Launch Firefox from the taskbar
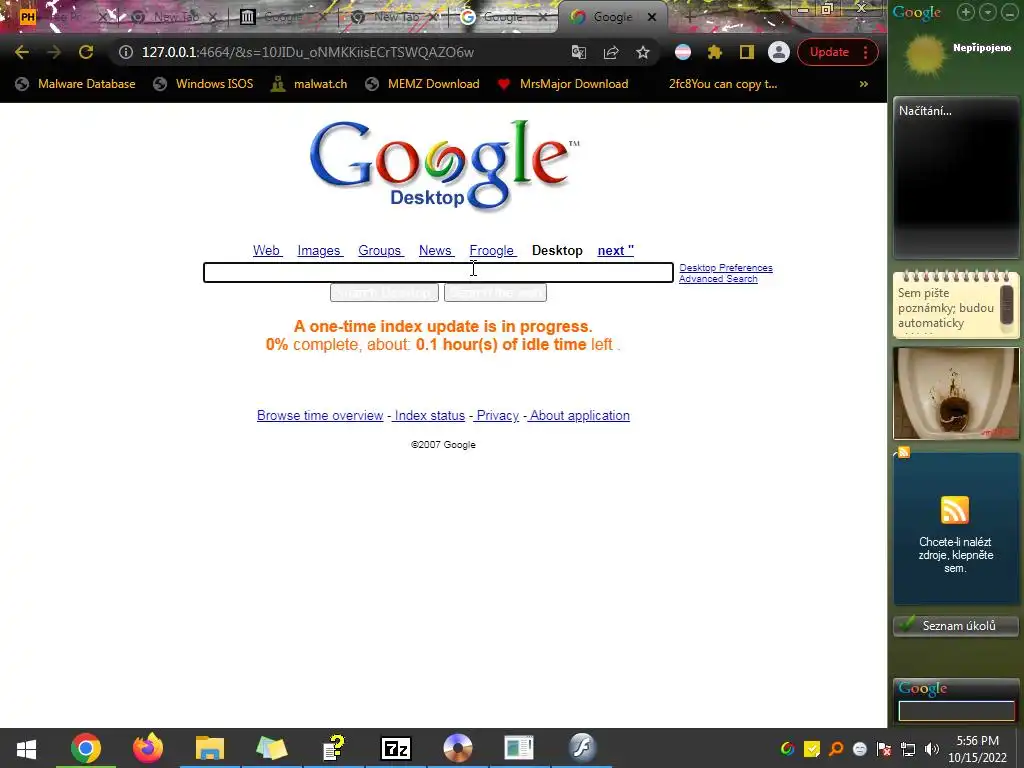 pos(148,748)
